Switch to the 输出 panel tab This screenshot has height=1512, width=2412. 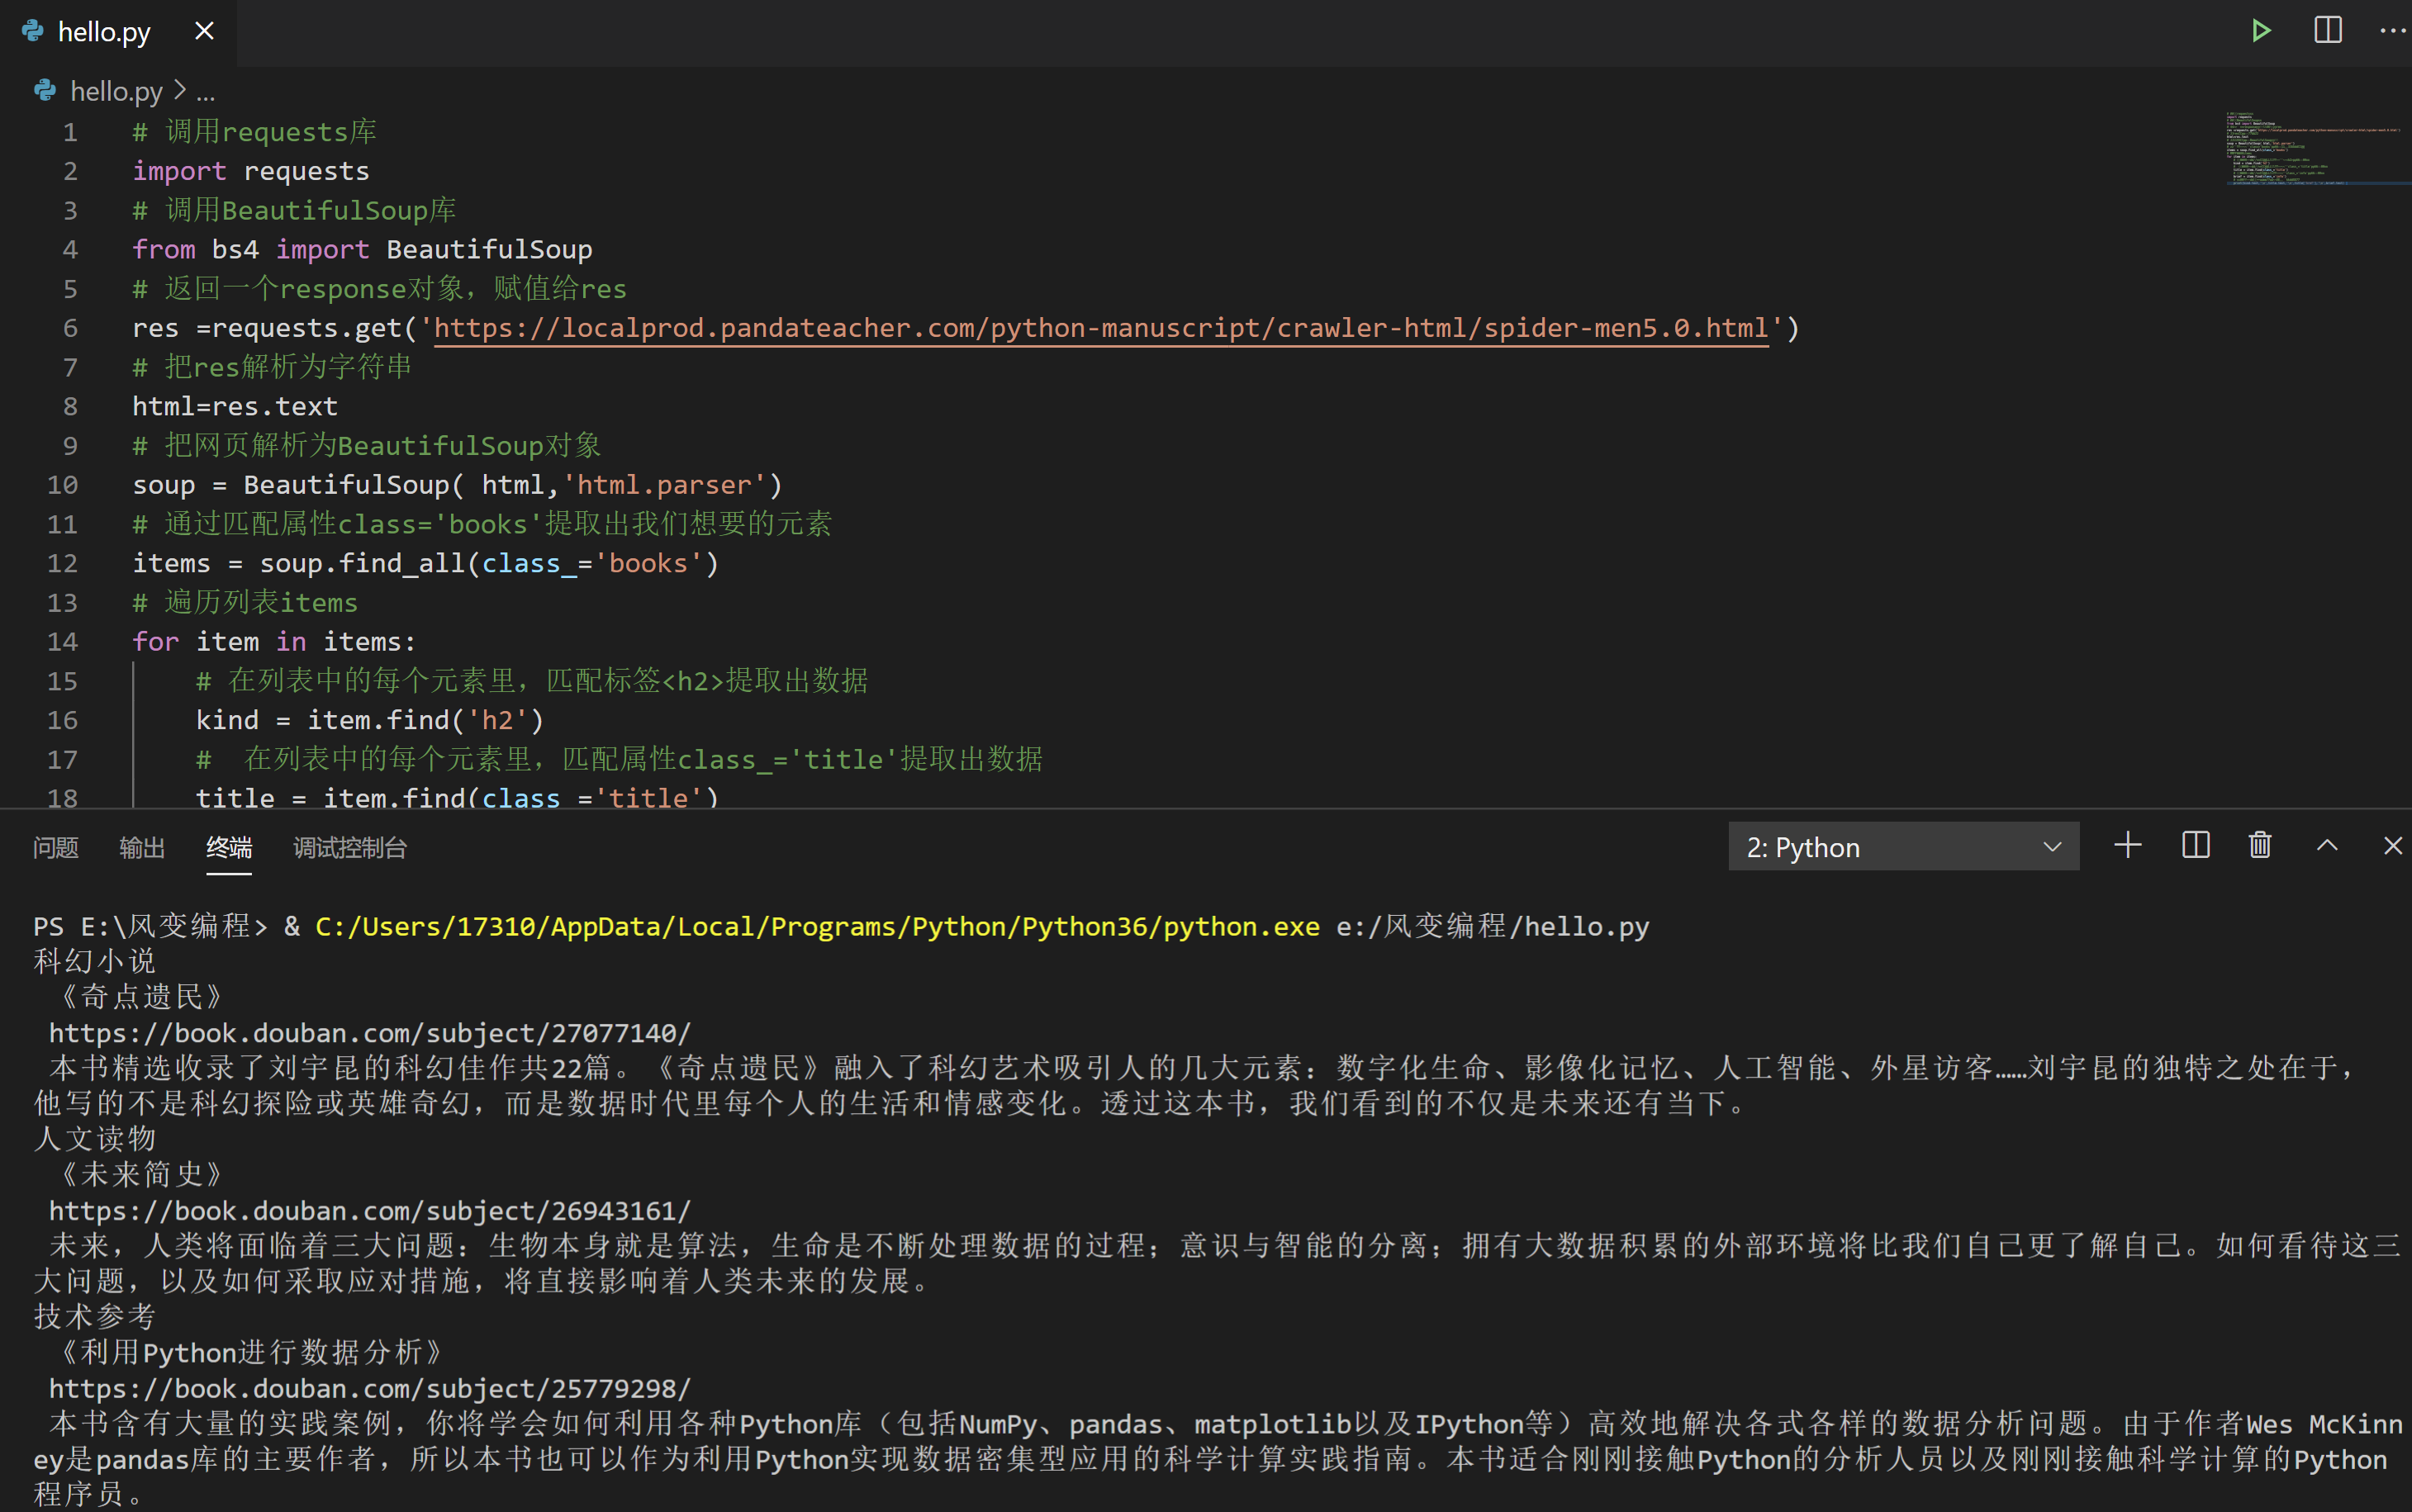(x=142, y=848)
